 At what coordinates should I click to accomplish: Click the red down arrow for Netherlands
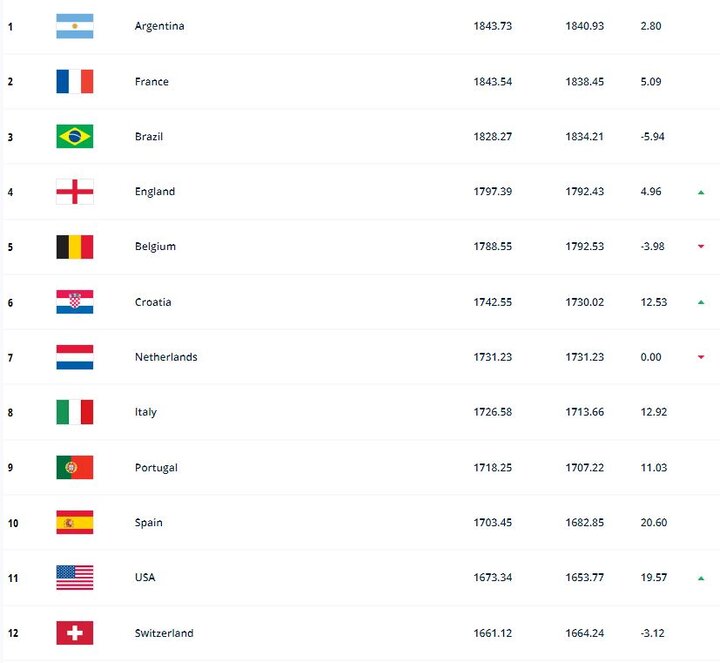coord(701,357)
